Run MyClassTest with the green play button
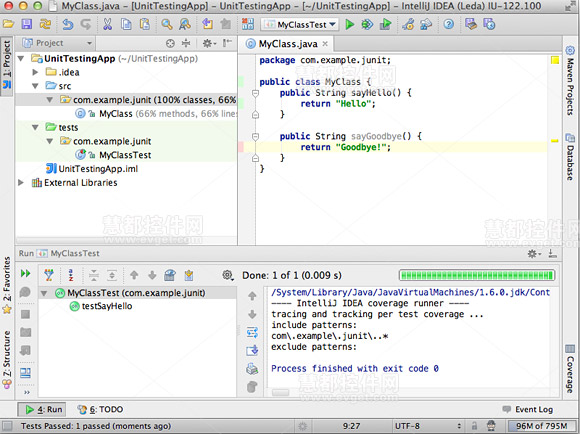This screenshot has width=580, height=434. pos(350,24)
